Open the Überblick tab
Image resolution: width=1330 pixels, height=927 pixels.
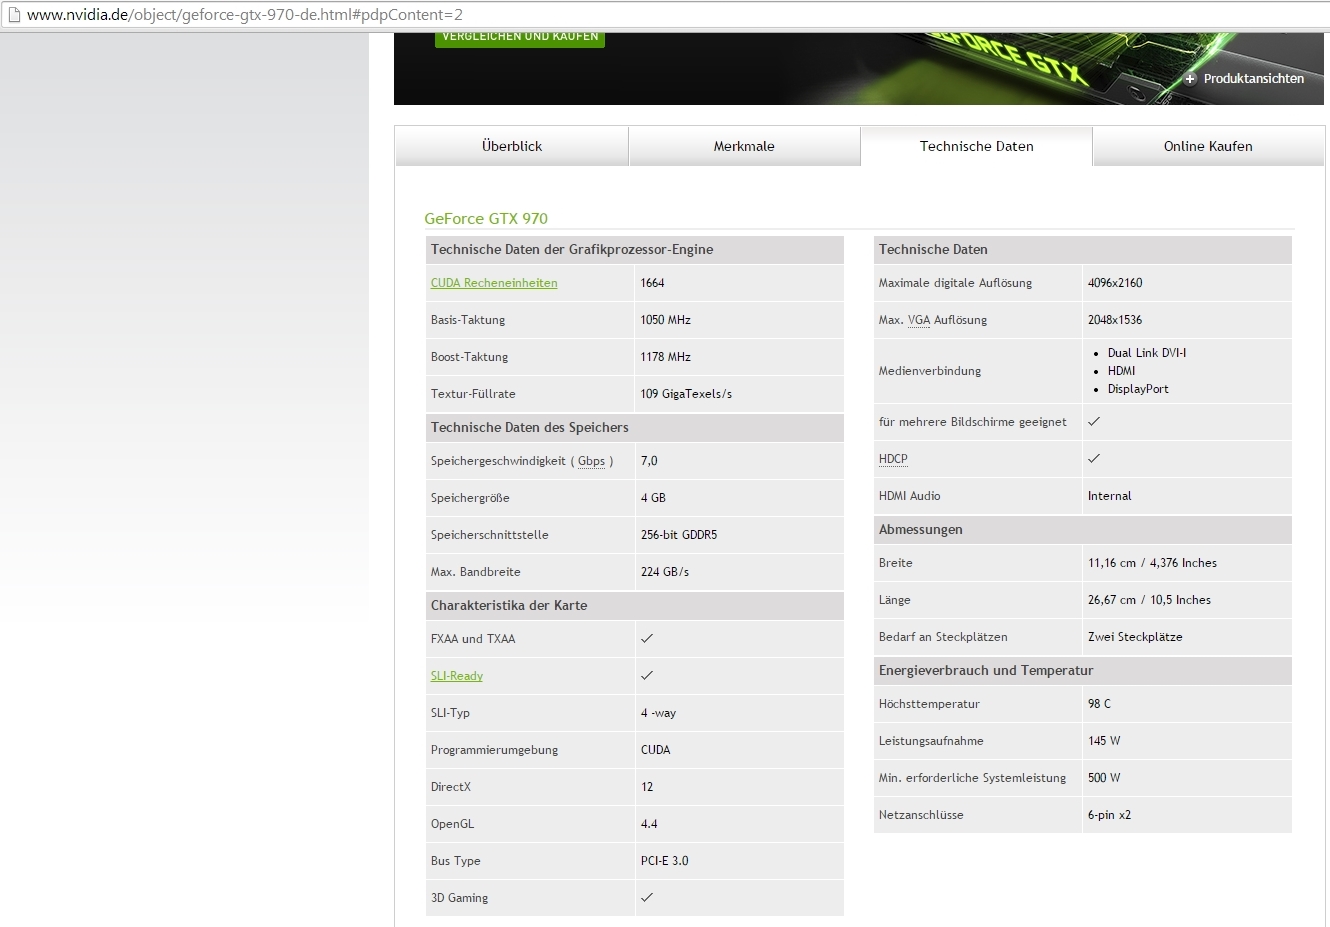pyautogui.click(x=512, y=146)
